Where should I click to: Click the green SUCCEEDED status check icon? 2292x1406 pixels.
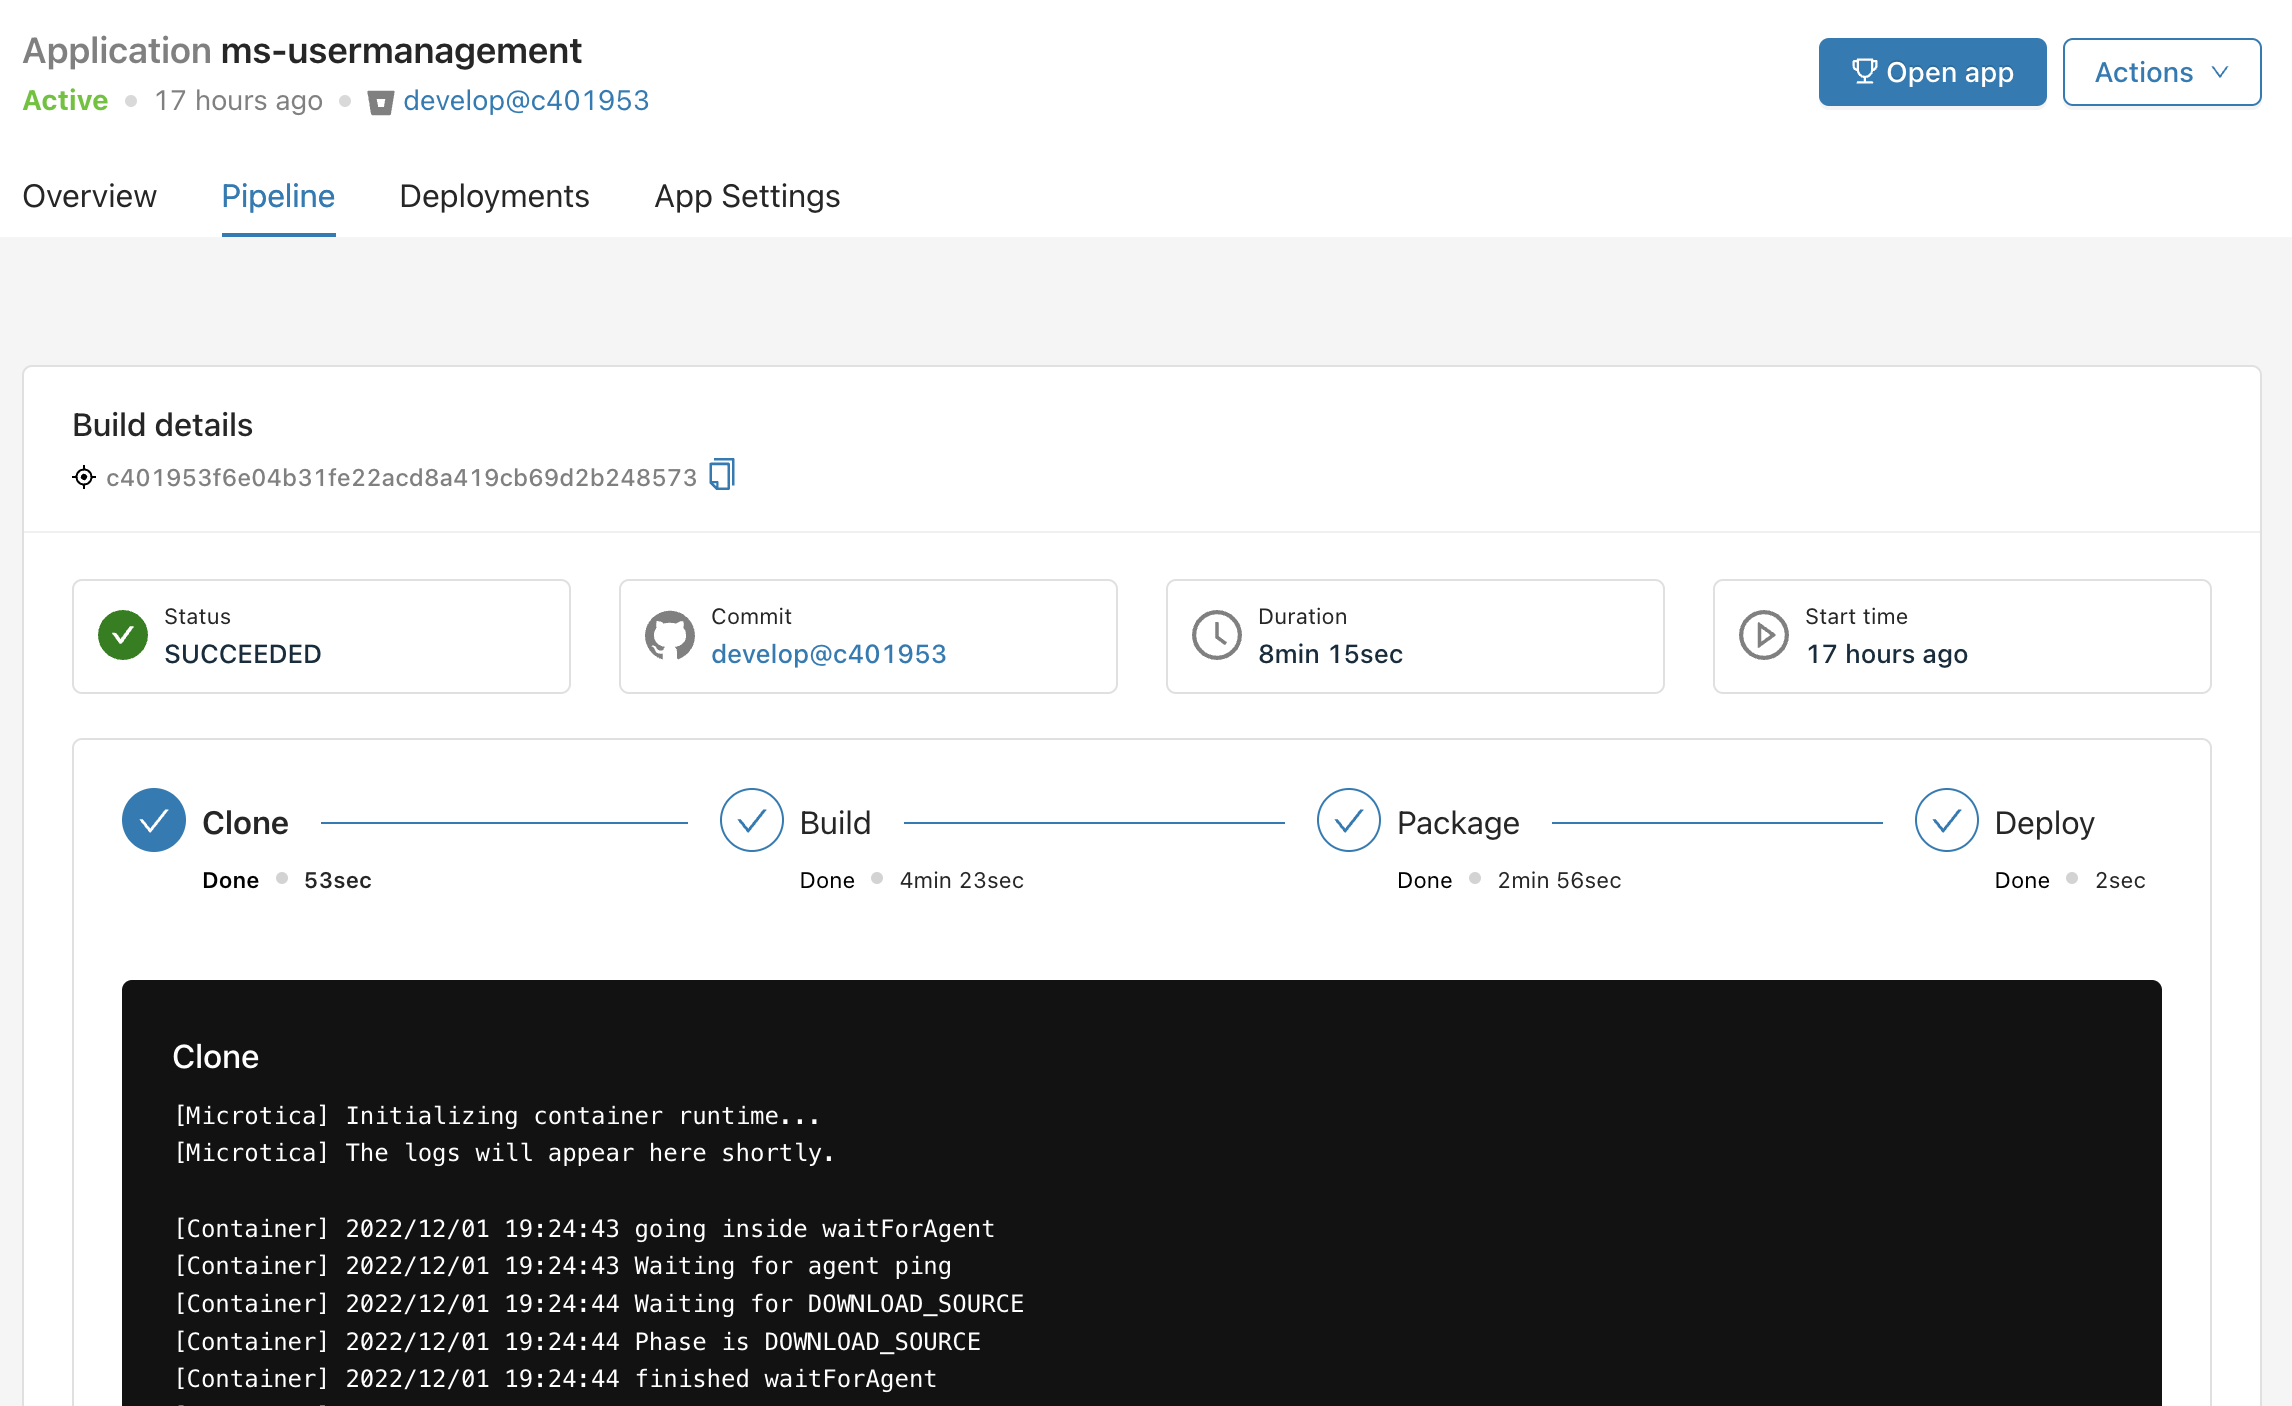click(123, 635)
